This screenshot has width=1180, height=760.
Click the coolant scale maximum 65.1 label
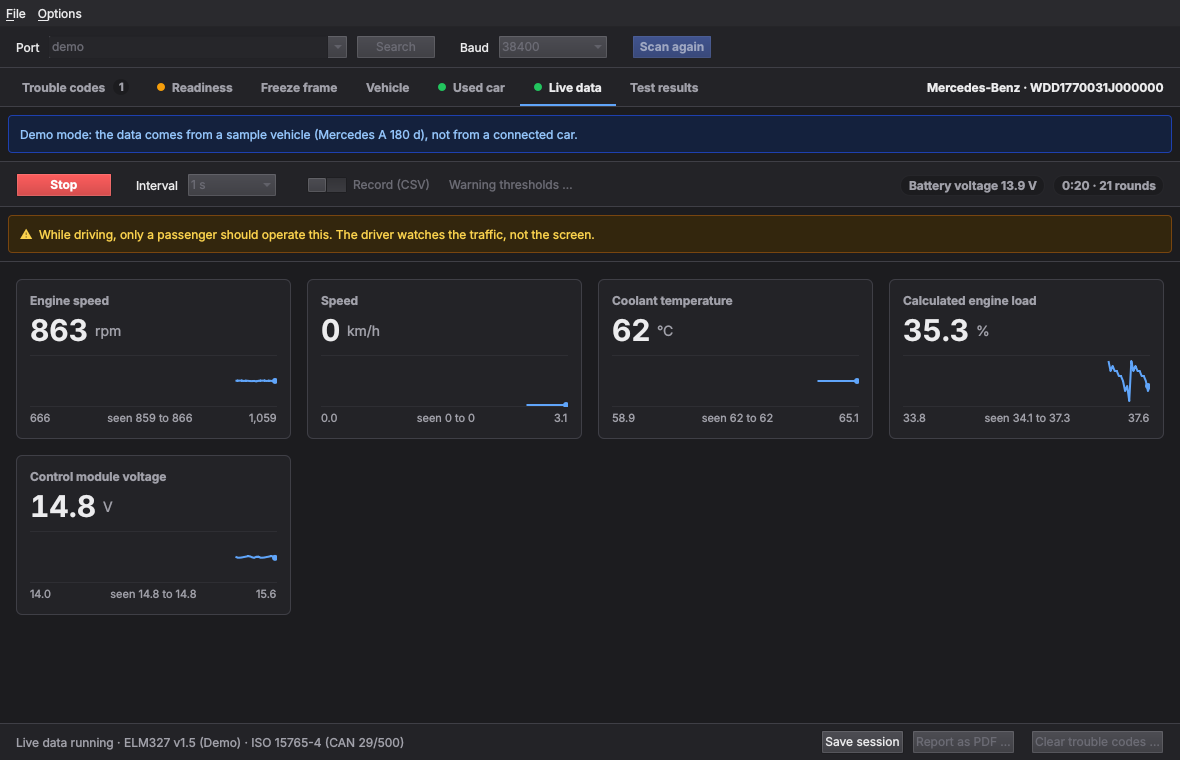(x=849, y=418)
